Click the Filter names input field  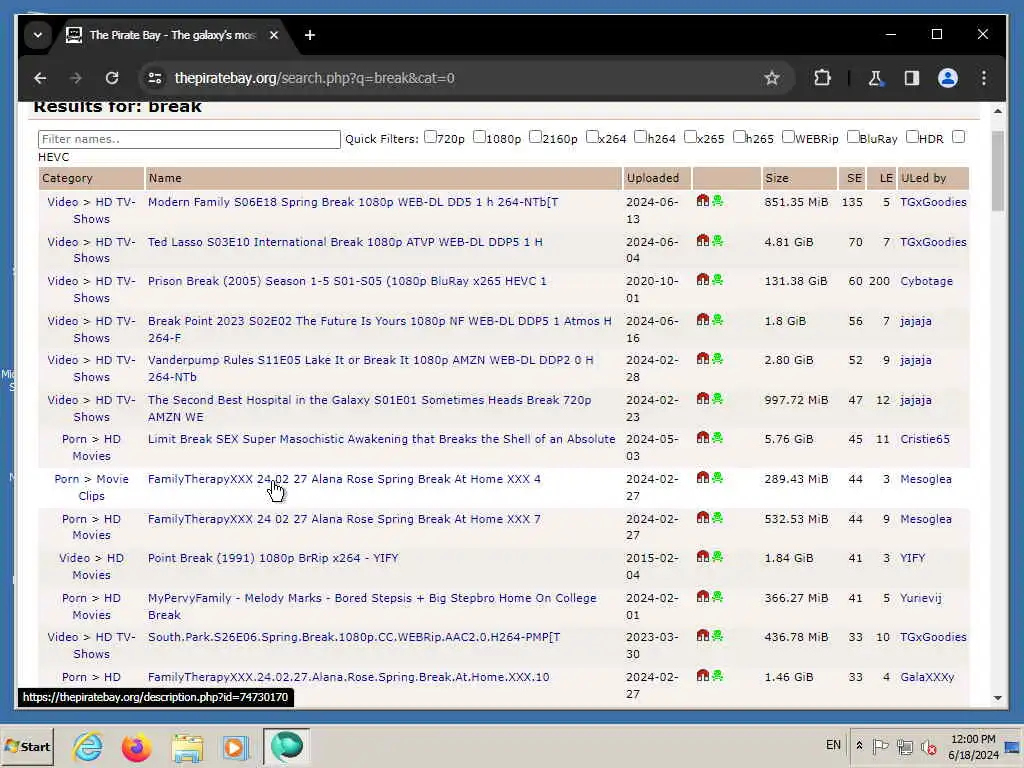point(189,139)
